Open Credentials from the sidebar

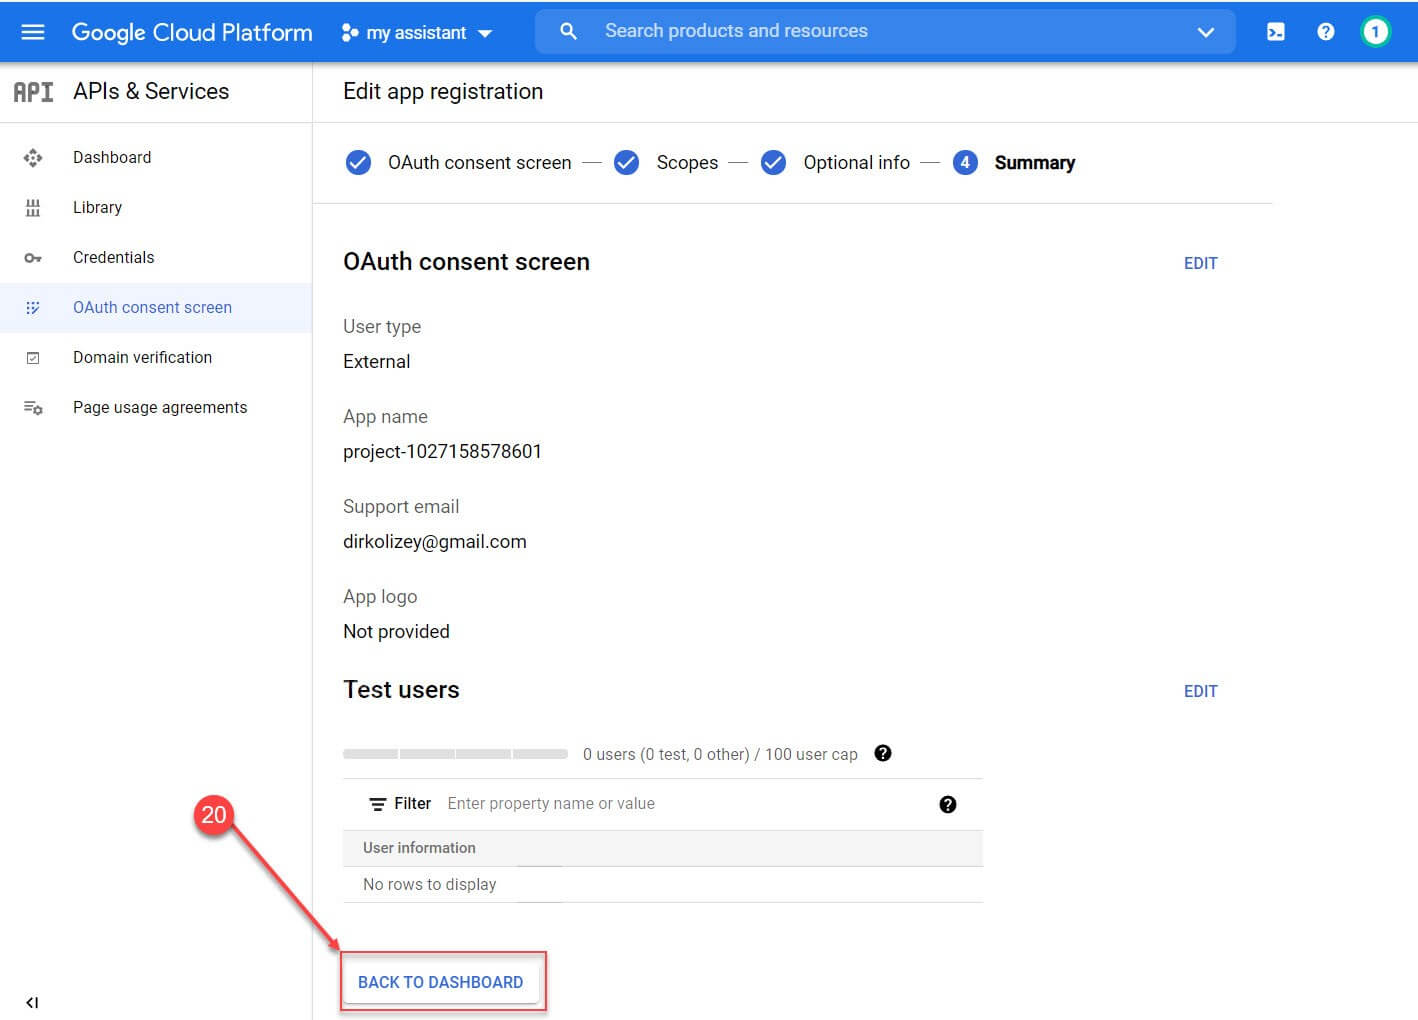(x=114, y=257)
